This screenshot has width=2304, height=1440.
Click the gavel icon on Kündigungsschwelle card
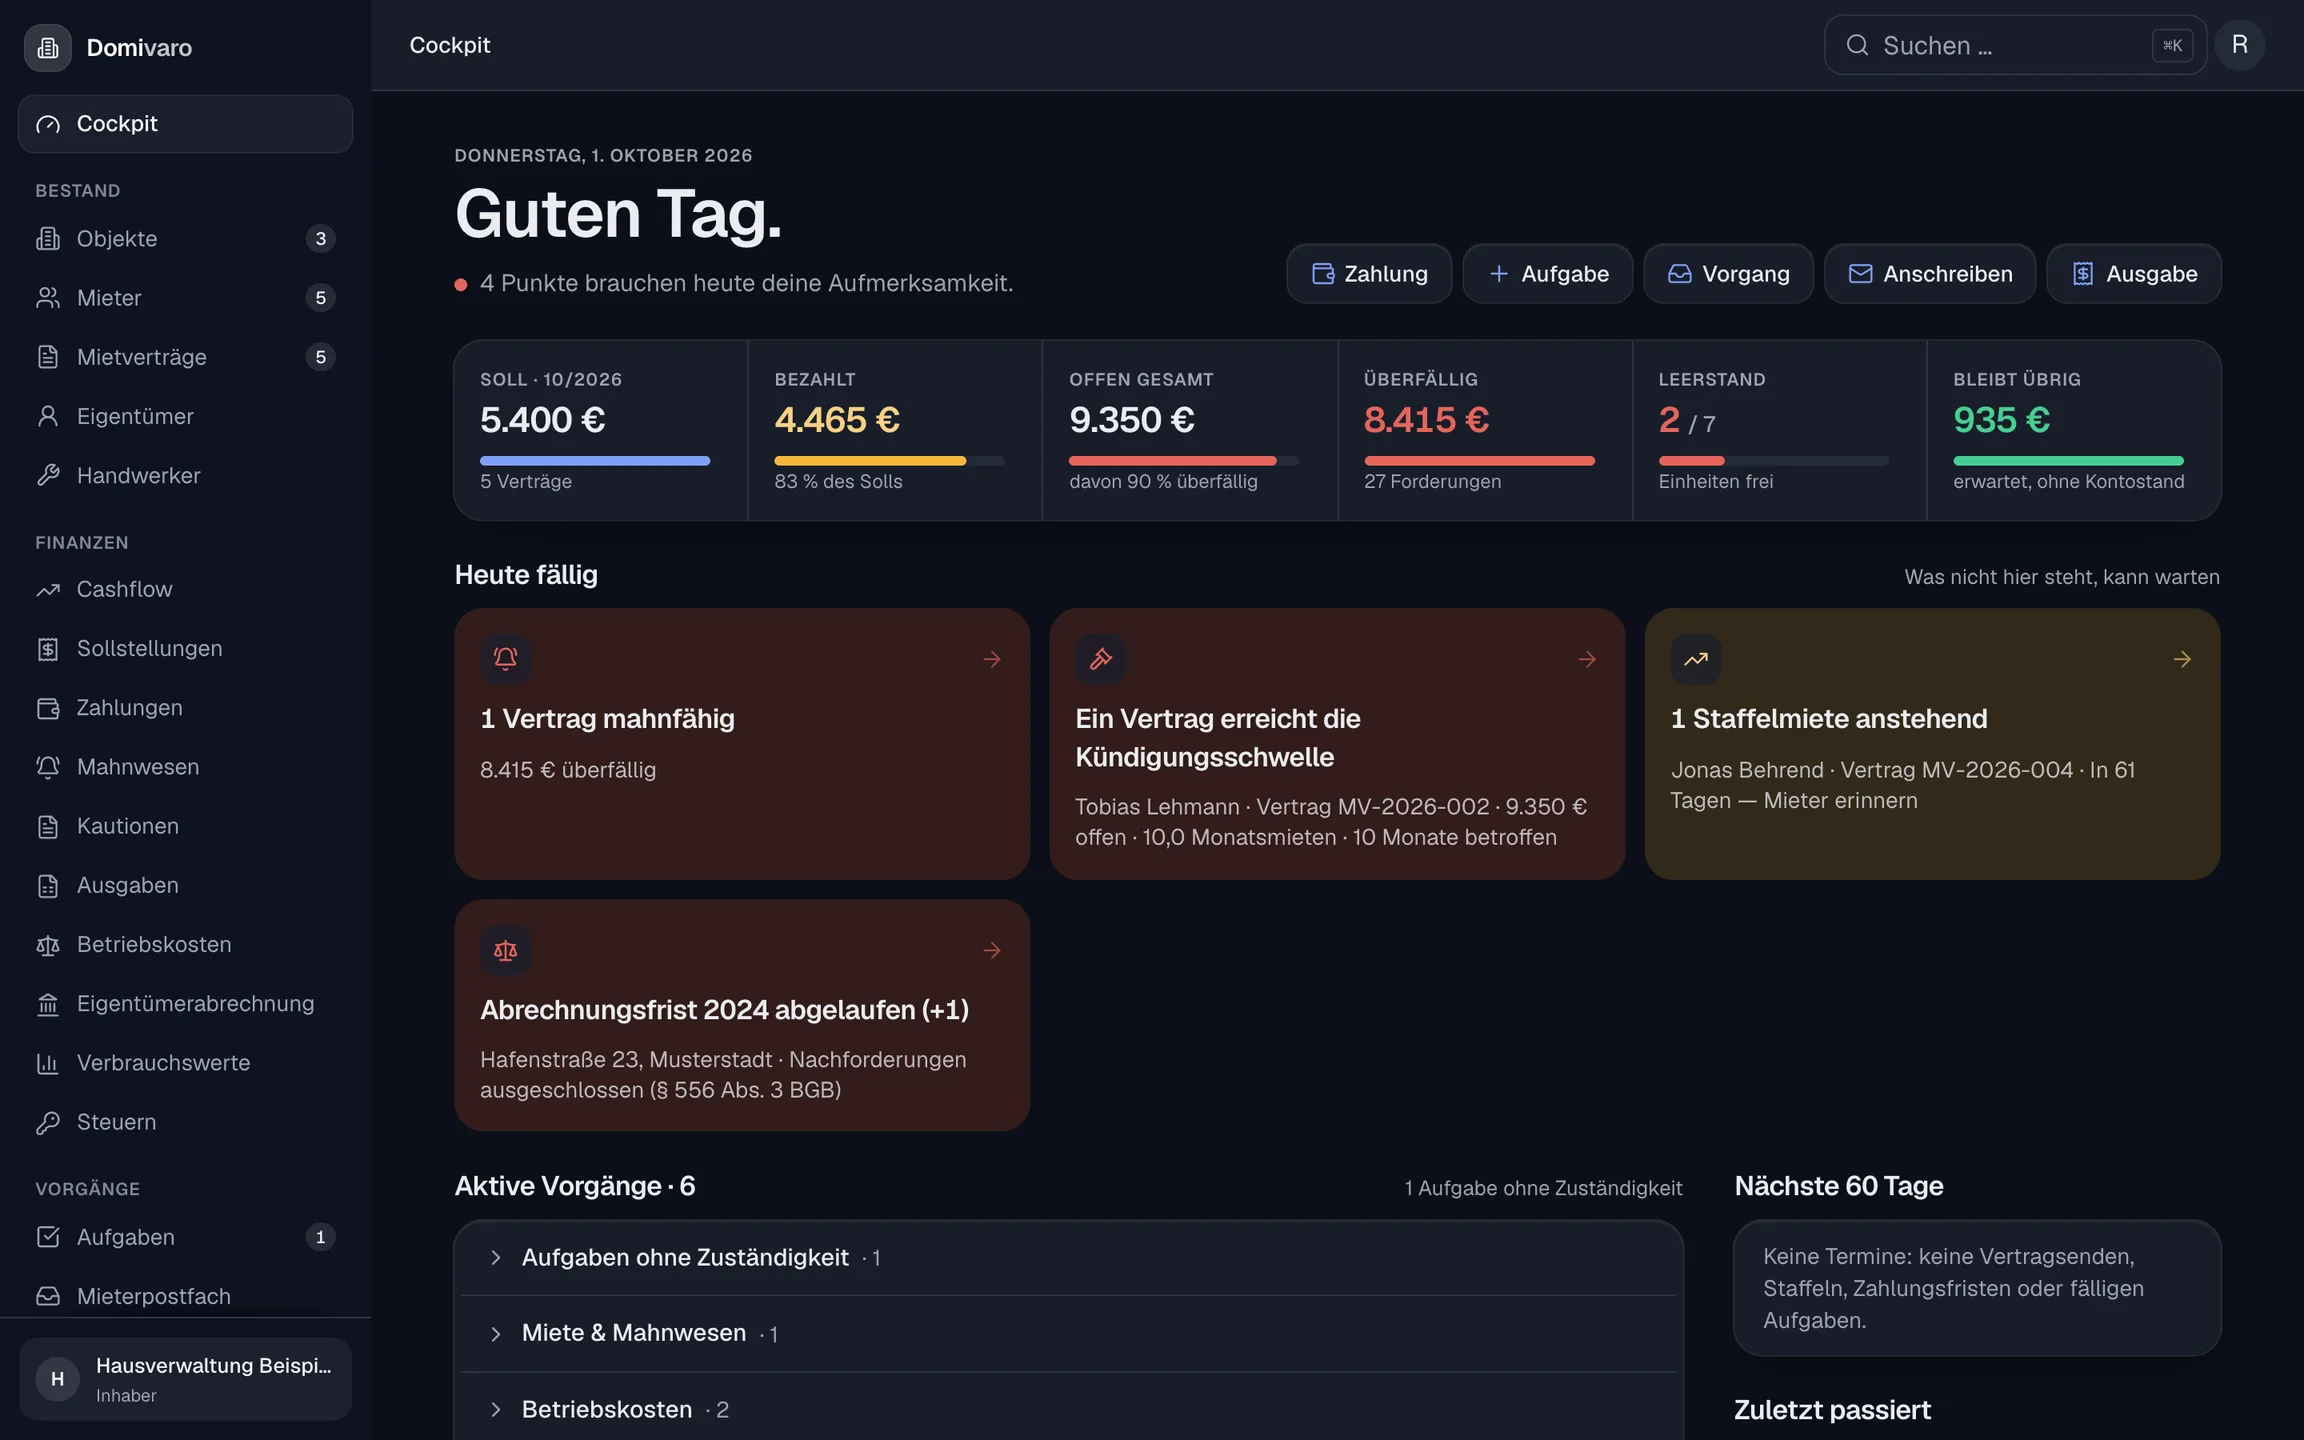(x=1100, y=659)
